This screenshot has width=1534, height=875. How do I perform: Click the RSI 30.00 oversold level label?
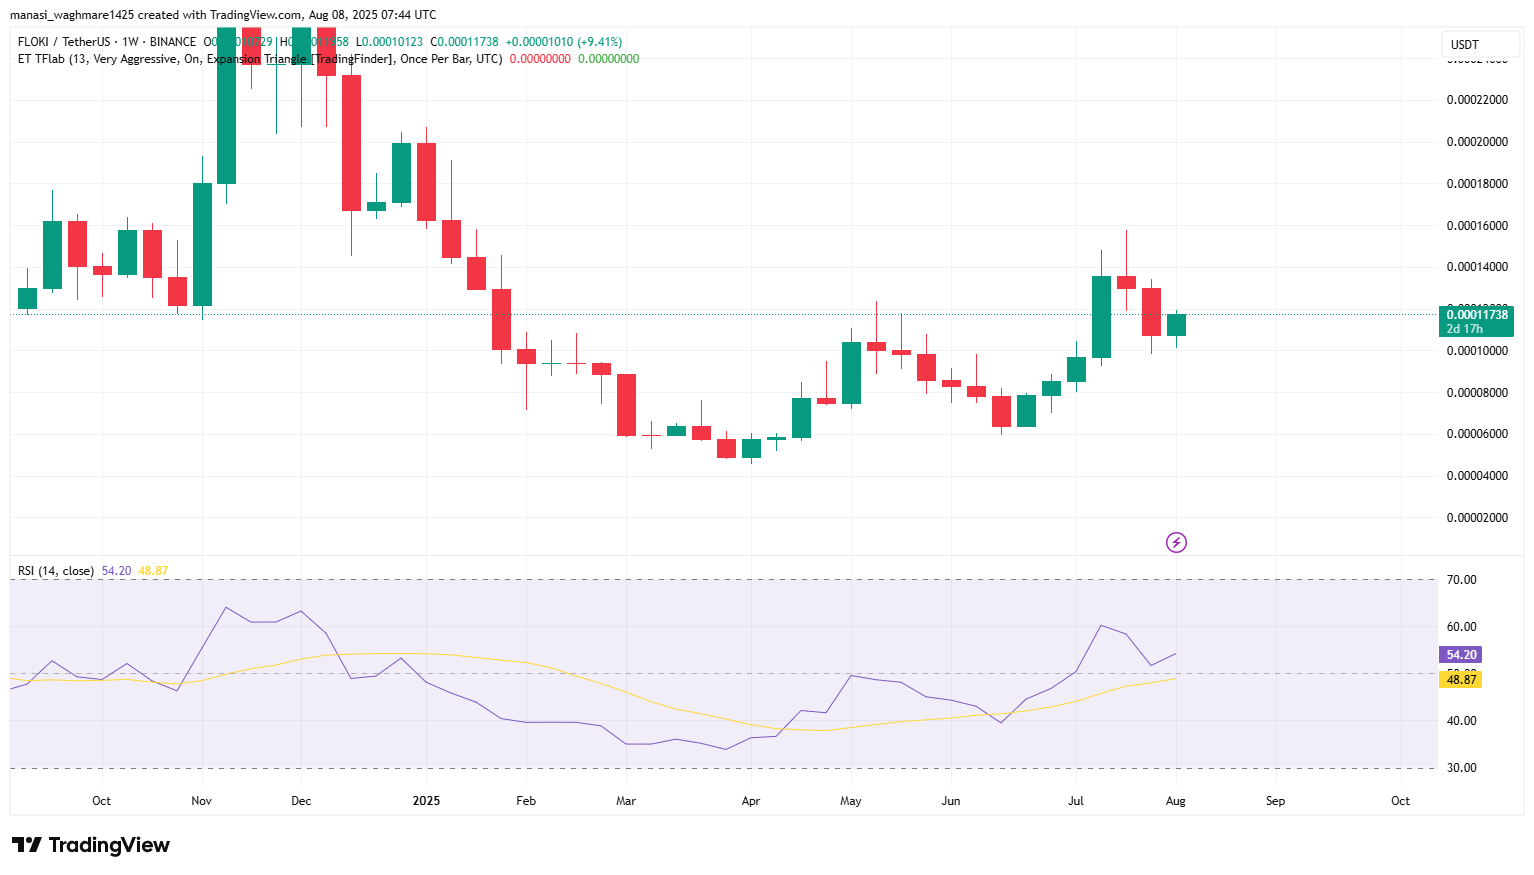pos(1461,768)
